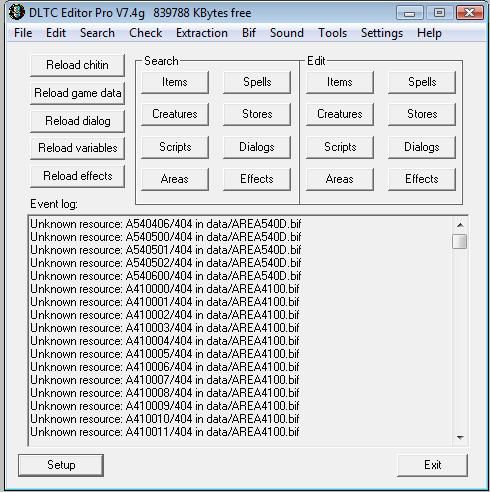Click the Exit button
490x492 pixels.
(x=432, y=465)
